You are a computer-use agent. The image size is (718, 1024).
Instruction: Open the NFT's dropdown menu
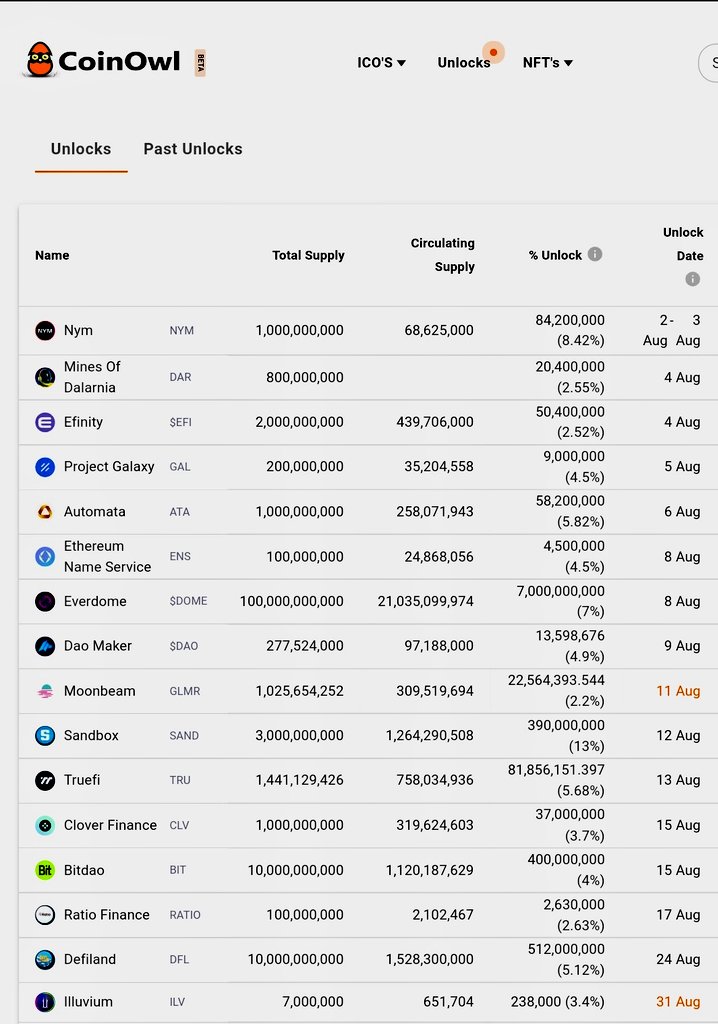click(x=547, y=63)
